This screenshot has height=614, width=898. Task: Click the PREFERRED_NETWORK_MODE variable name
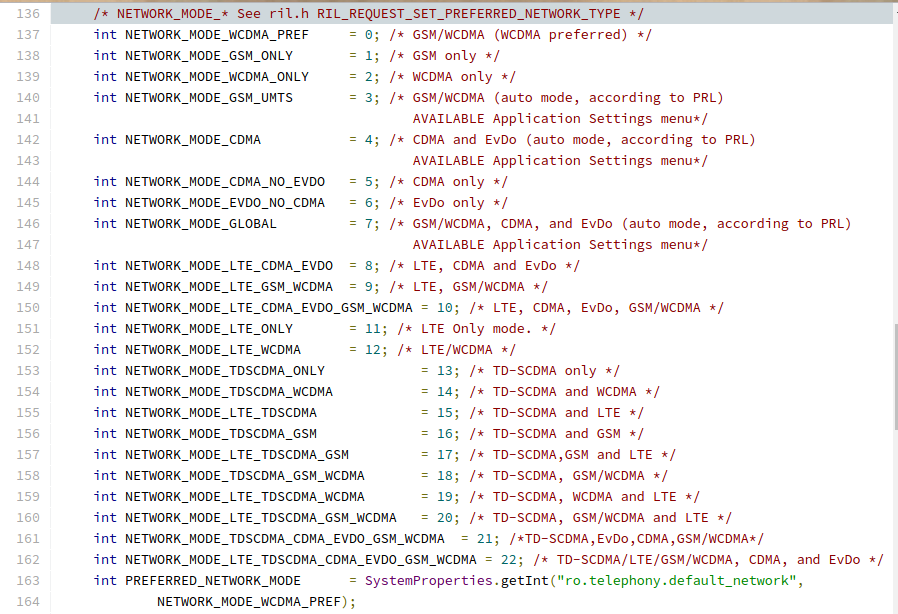point(212,581)
